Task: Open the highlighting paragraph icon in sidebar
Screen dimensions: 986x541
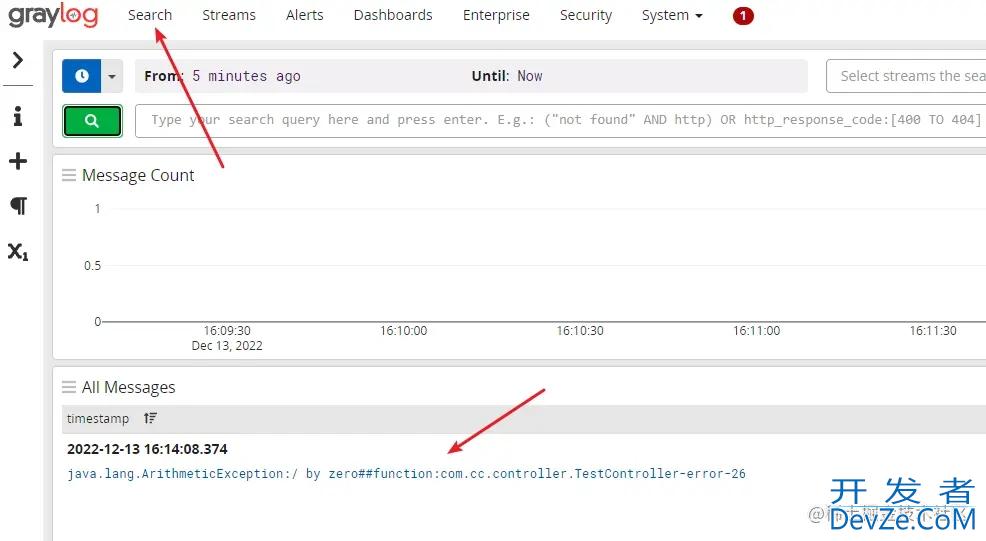Action: tap(18, 206)
